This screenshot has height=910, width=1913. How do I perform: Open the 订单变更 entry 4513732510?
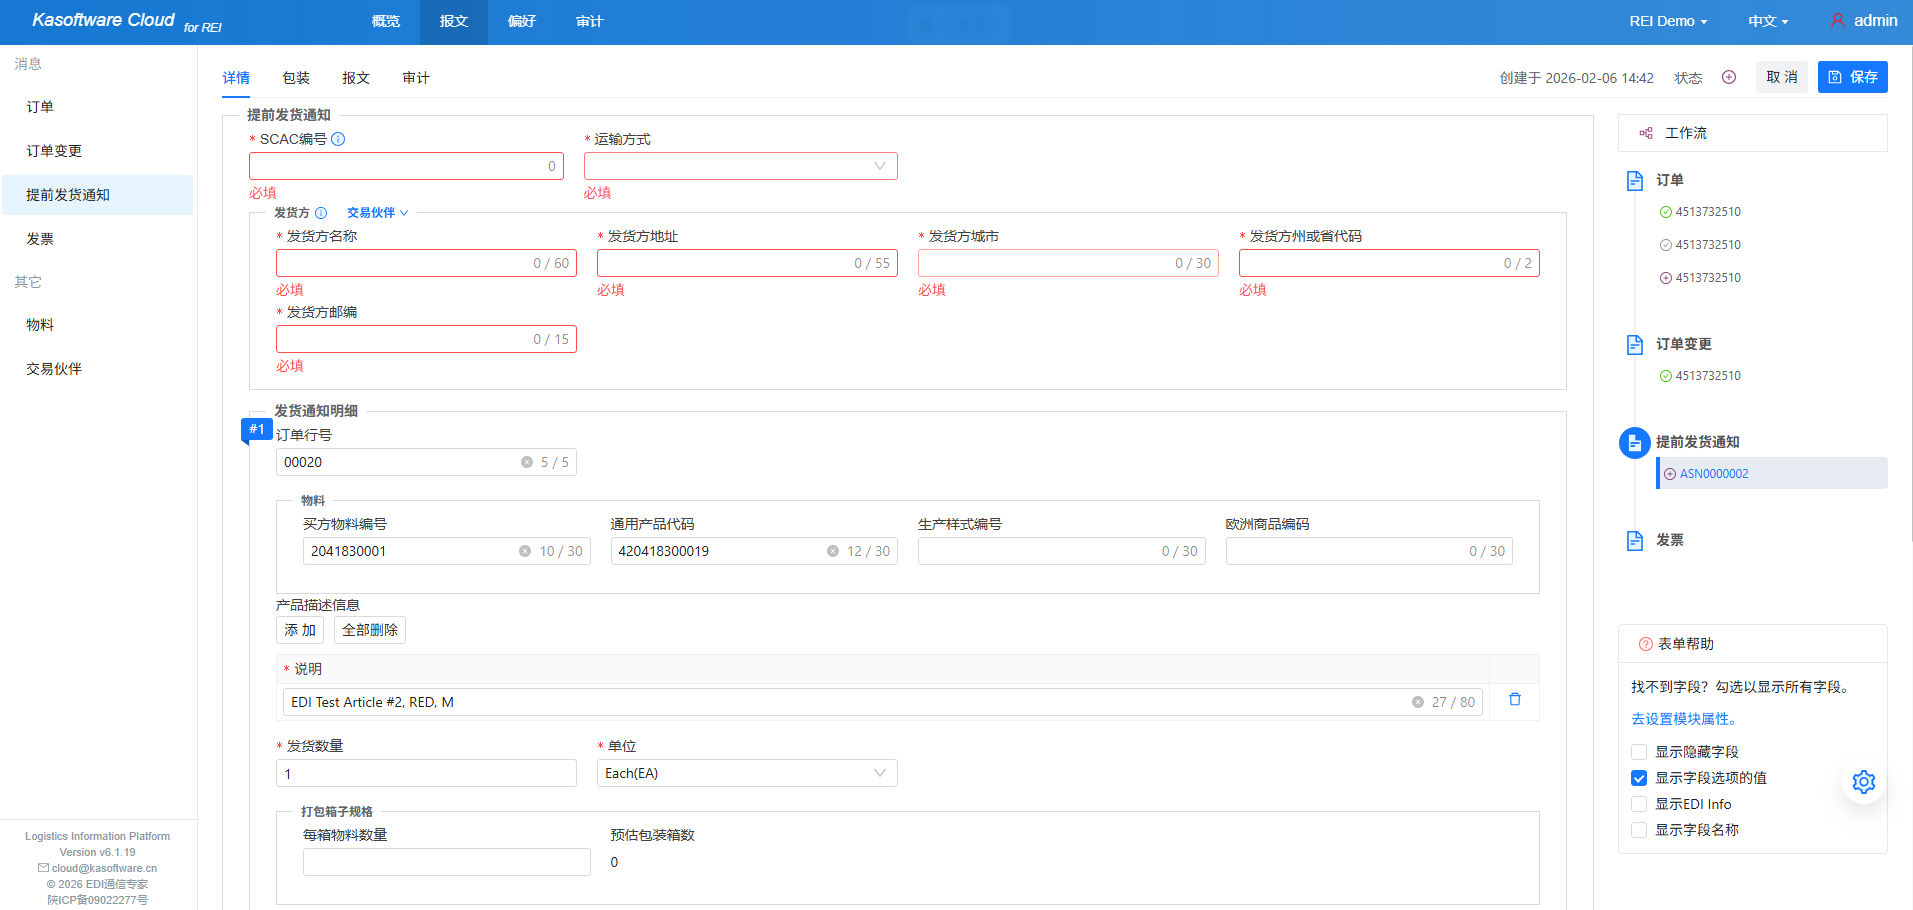tap(1708, 376)
